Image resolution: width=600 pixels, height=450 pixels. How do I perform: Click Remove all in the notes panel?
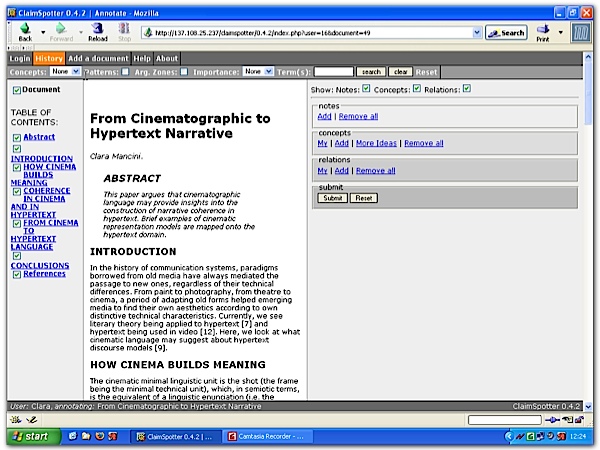(358, 116)
